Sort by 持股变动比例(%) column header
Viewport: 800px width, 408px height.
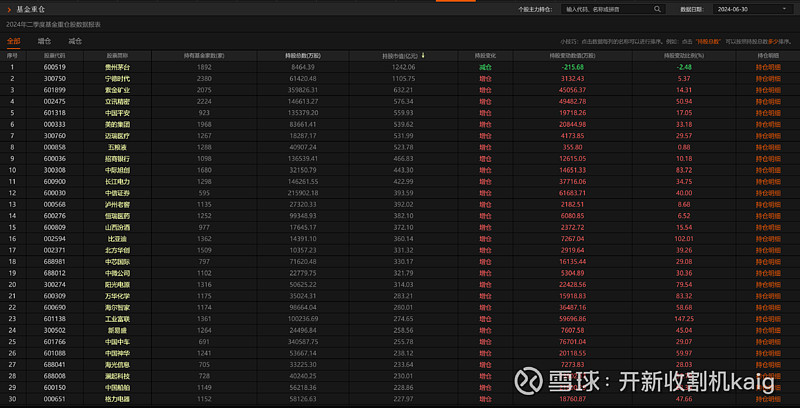click(x=684, y=56)
